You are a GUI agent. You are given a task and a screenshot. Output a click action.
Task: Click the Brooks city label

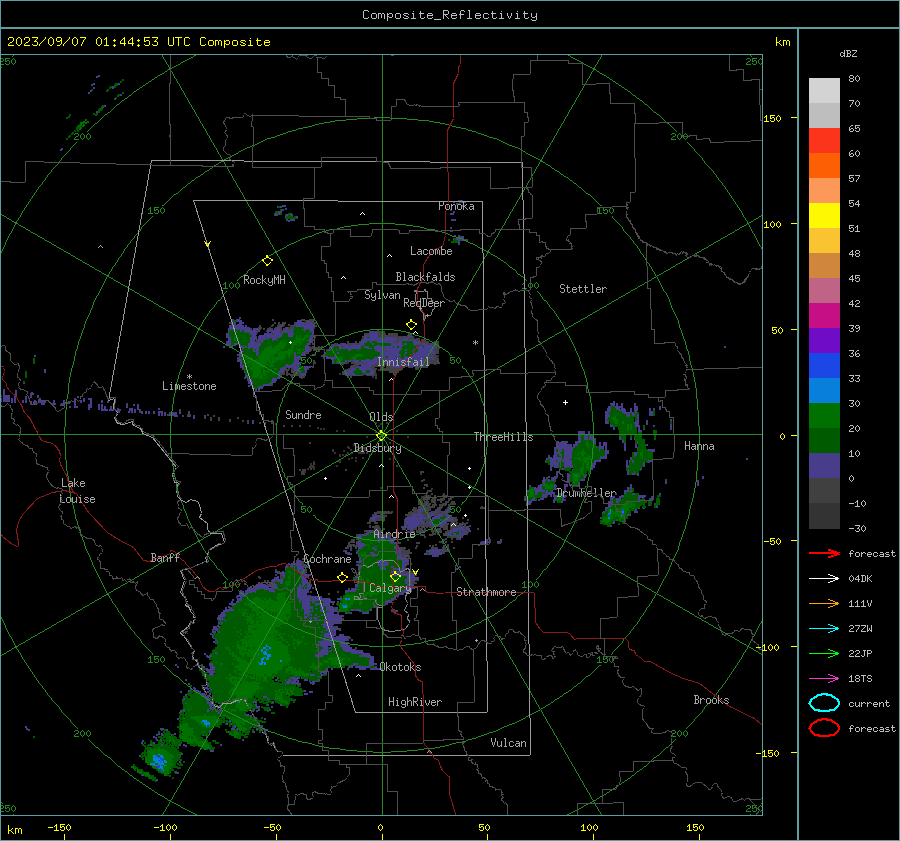click(x=711, y=700)
